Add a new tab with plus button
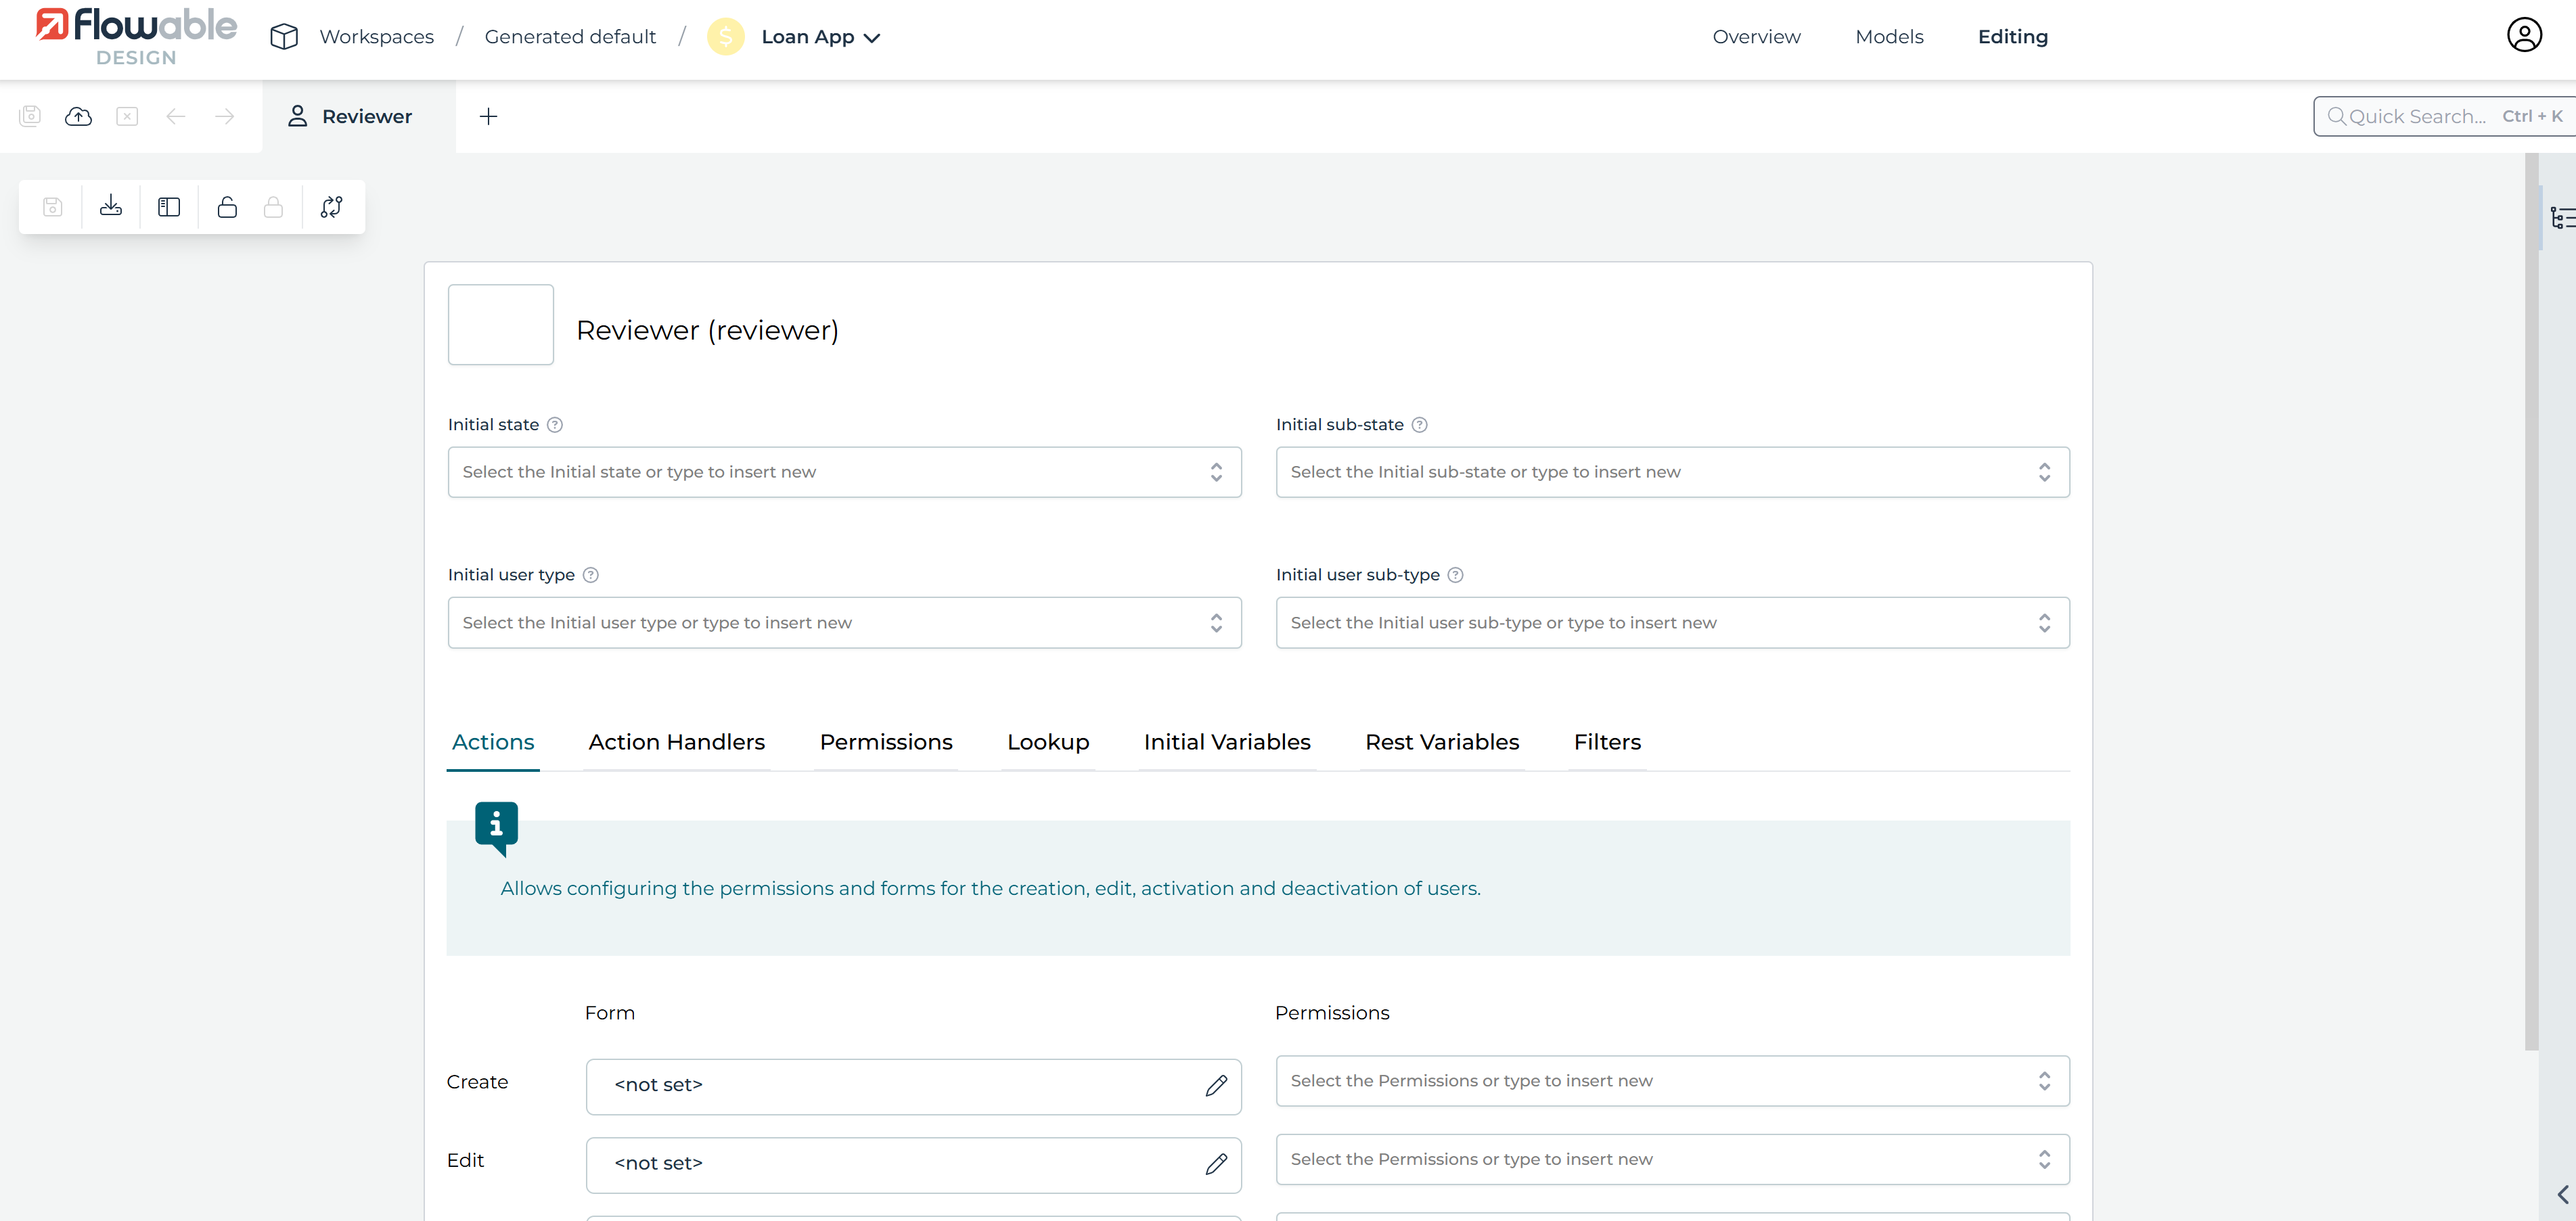This screenshot has width=2576, height=1221. coord(488,116)
